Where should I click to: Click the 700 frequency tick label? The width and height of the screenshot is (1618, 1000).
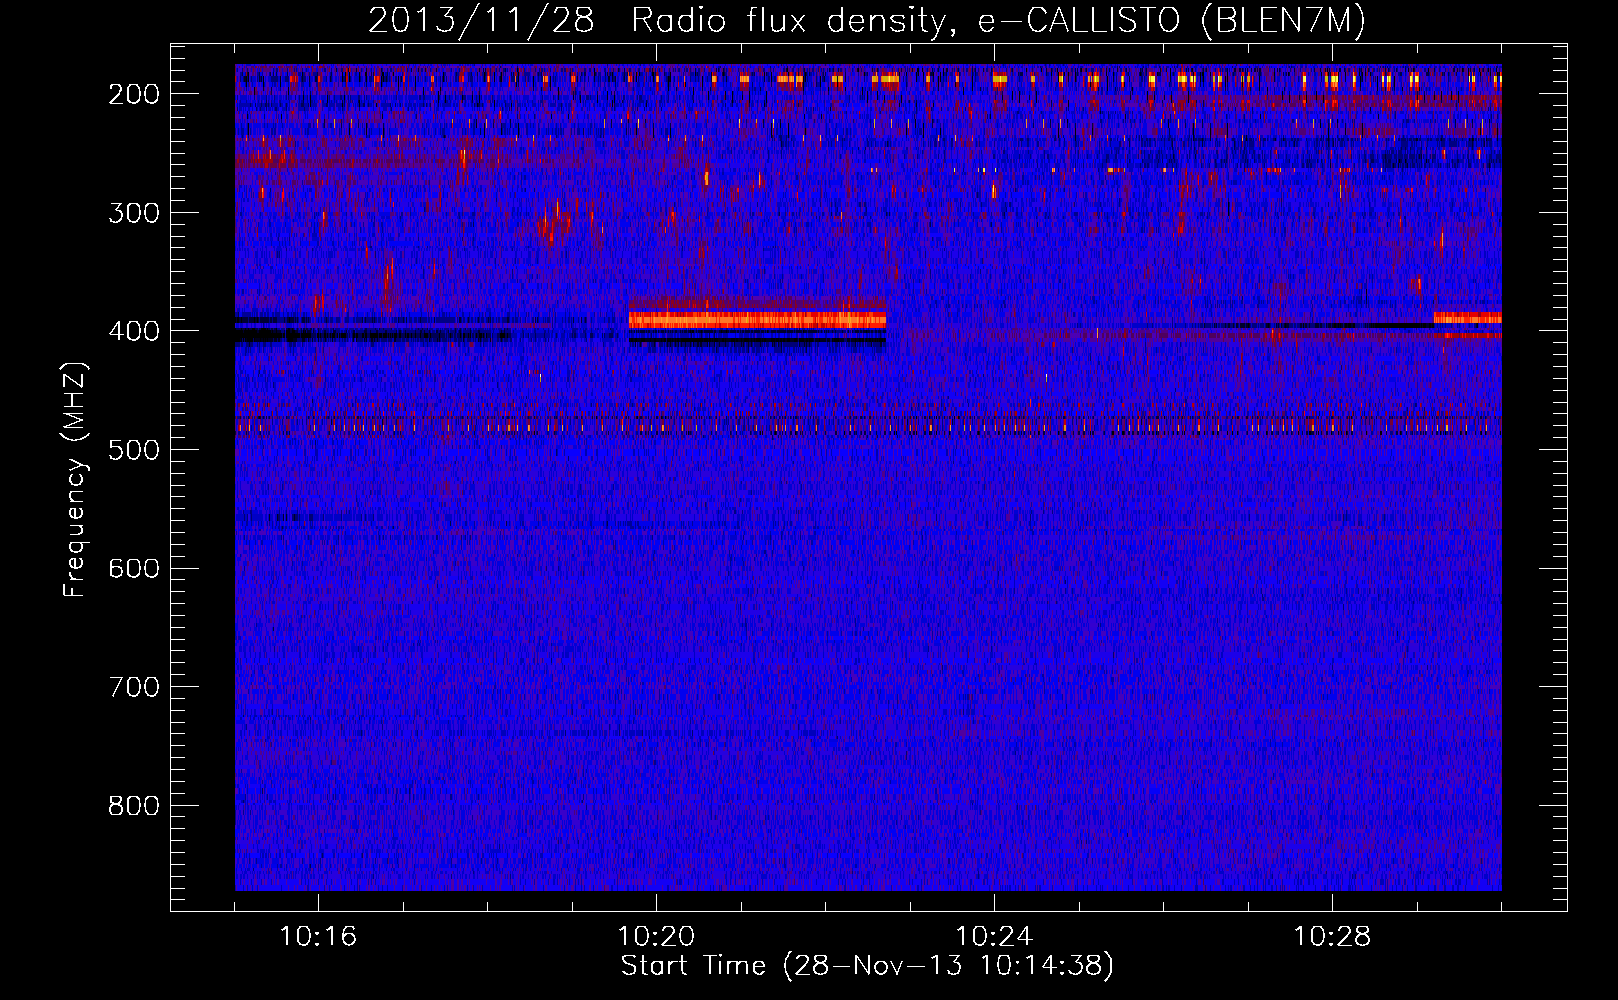(133, 687)
